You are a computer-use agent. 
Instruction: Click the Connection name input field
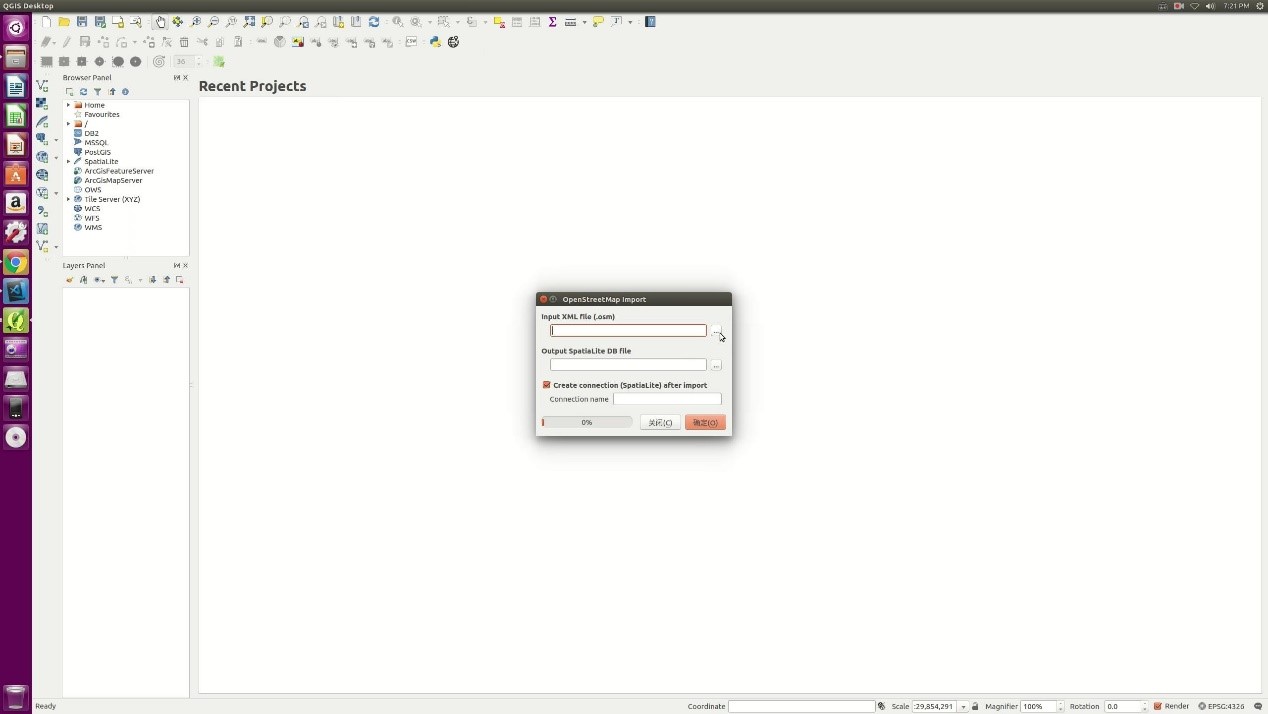[x=666, y=399]
